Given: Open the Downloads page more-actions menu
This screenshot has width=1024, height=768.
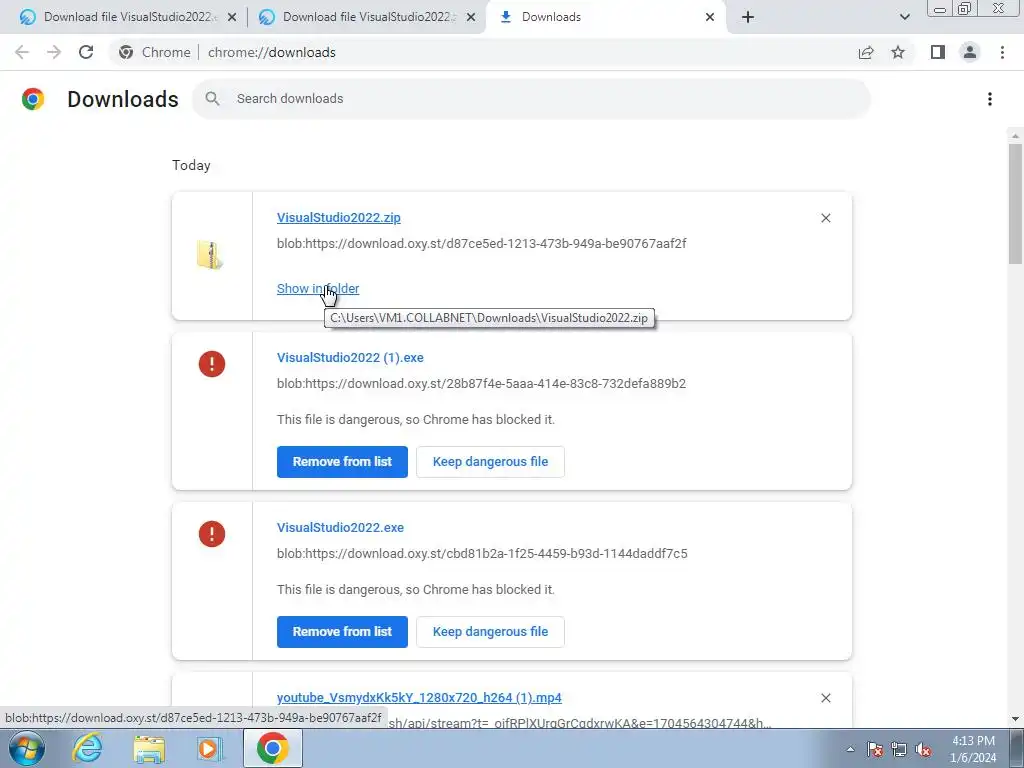Looking at the screenshot, I should 990,99.
